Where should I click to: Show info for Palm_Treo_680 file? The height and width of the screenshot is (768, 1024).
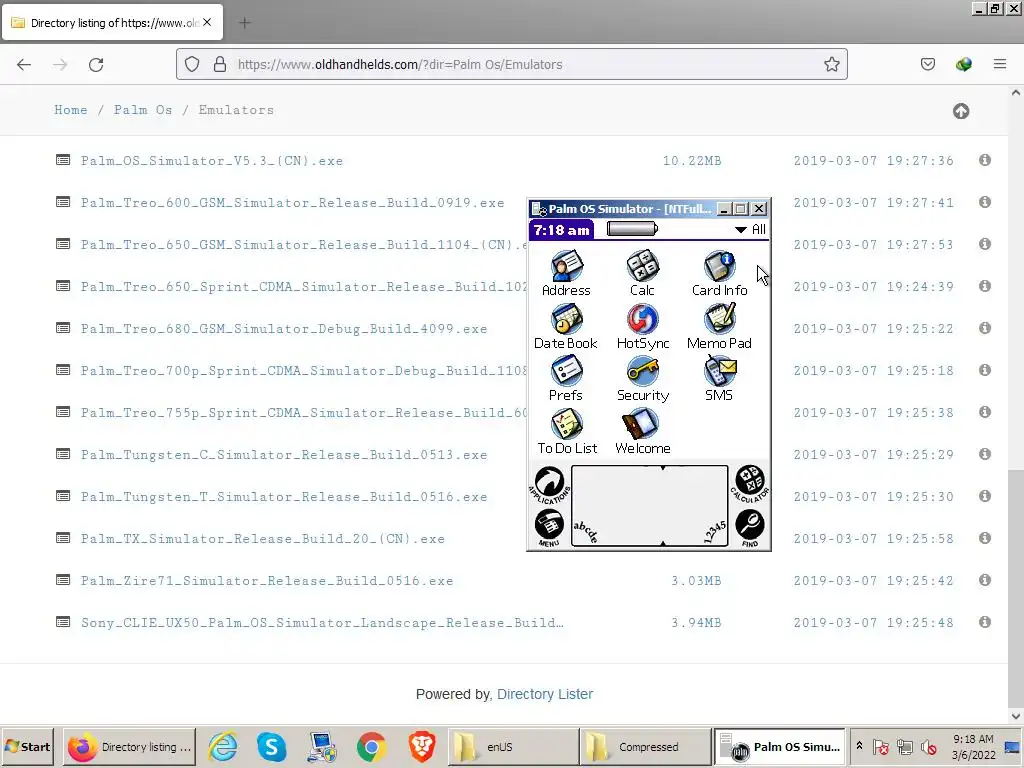(985, 328)
